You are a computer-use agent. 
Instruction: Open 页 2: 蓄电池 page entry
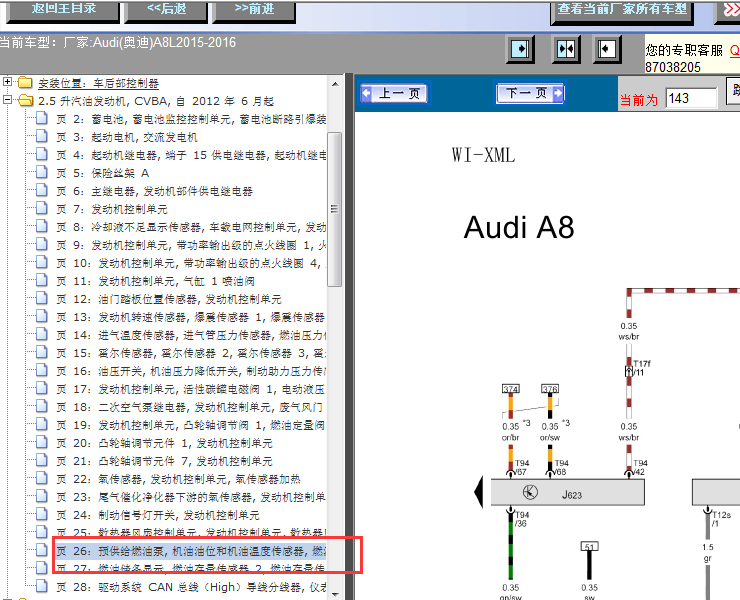pos(191,119)
